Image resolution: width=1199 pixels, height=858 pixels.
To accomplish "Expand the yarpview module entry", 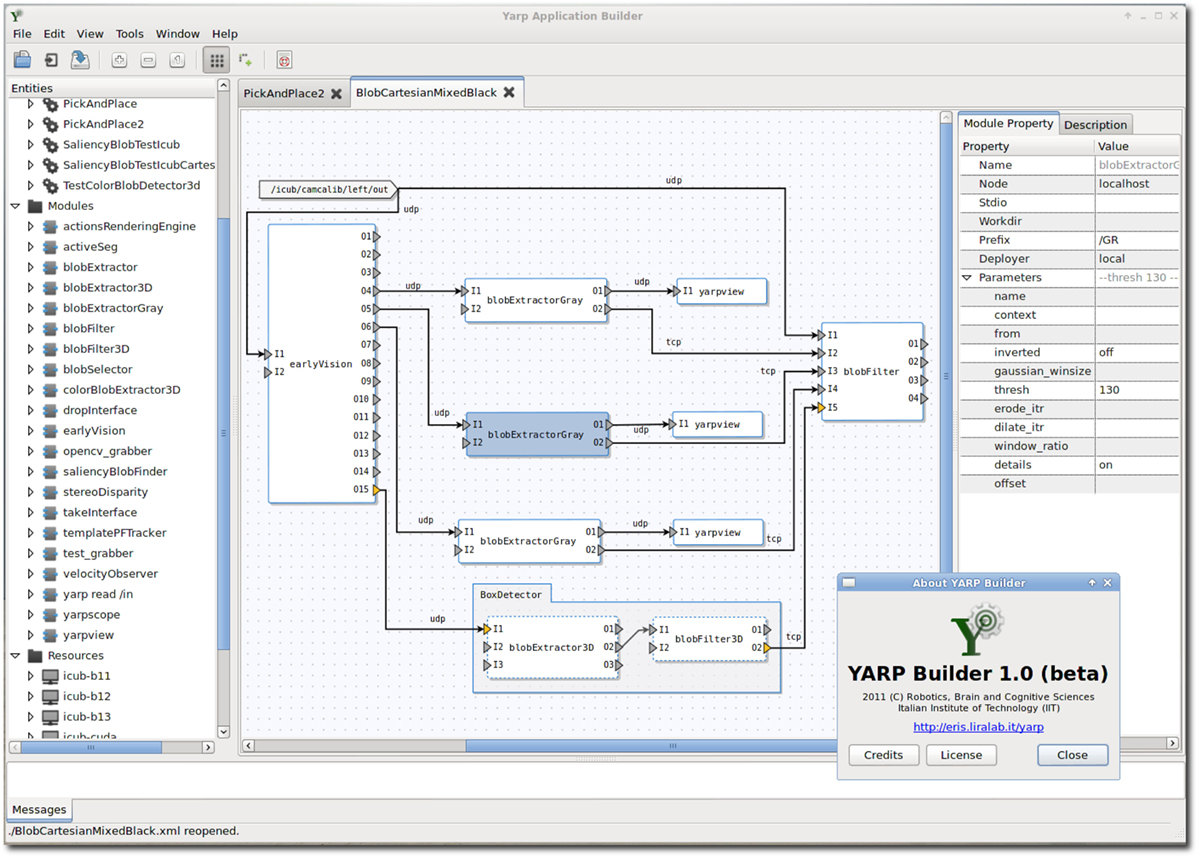I will click(x=31, y=635).
